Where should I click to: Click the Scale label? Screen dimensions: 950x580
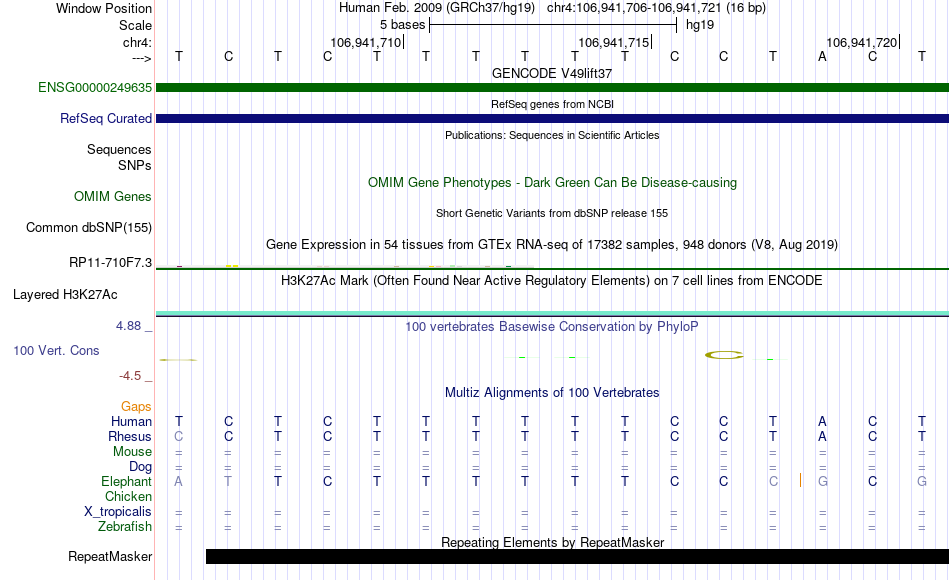point(135,25)
